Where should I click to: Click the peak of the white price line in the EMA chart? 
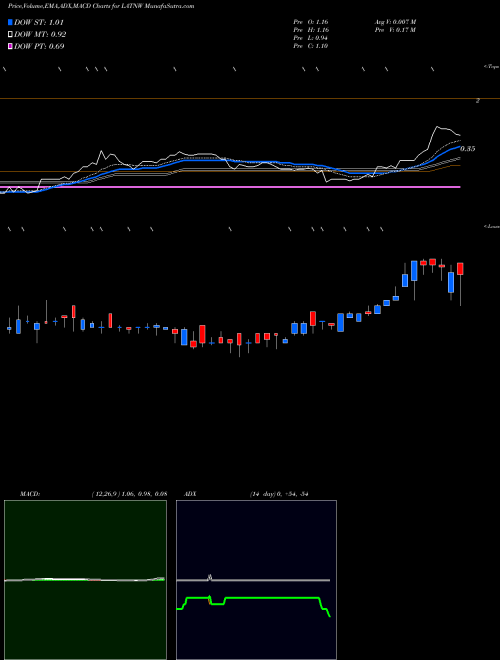[x=438, y=126]
